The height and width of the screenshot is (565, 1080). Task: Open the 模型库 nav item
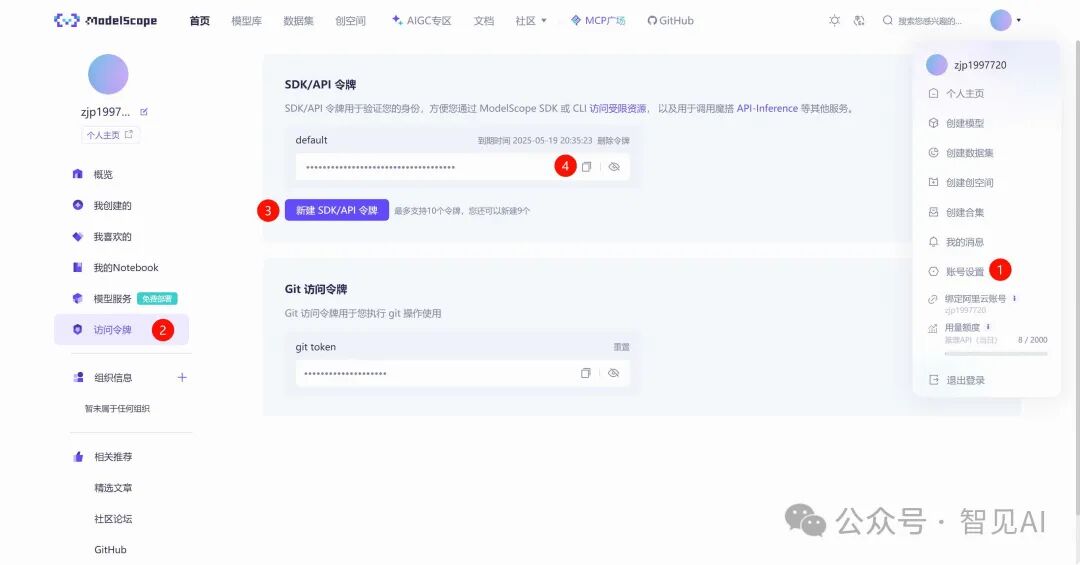pyautogui.click(x=246, y=21)
